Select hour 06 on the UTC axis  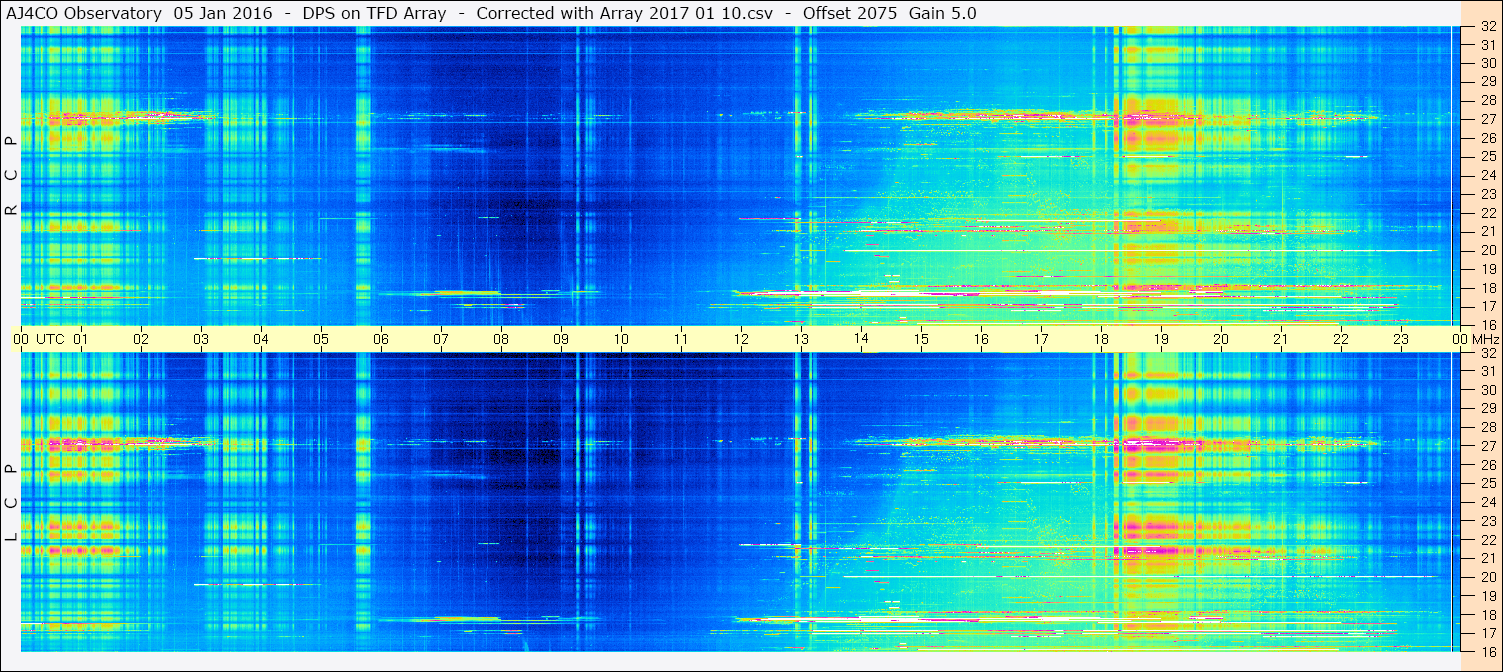click(381, 339)
